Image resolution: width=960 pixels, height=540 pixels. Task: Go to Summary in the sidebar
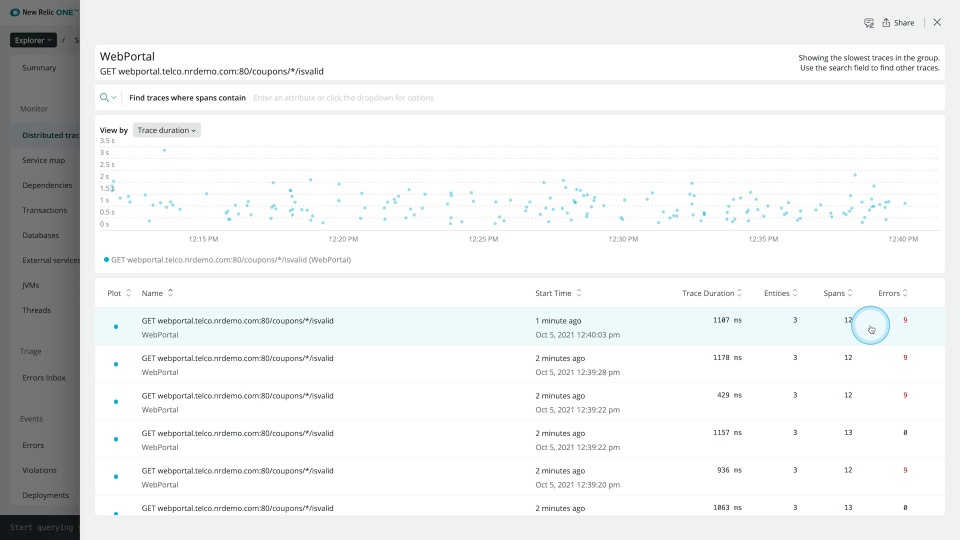(39, 68)
